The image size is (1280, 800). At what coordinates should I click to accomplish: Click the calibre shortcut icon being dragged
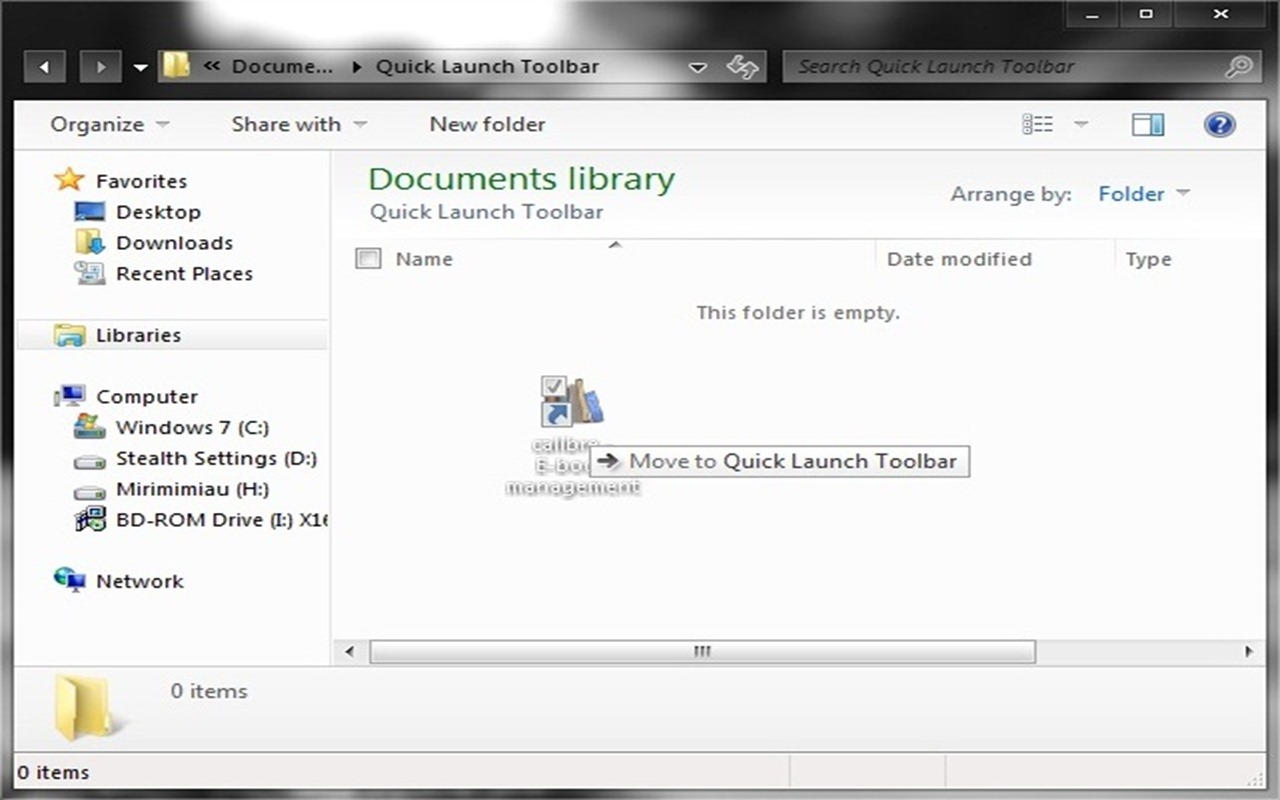click(x=572, y=401)
